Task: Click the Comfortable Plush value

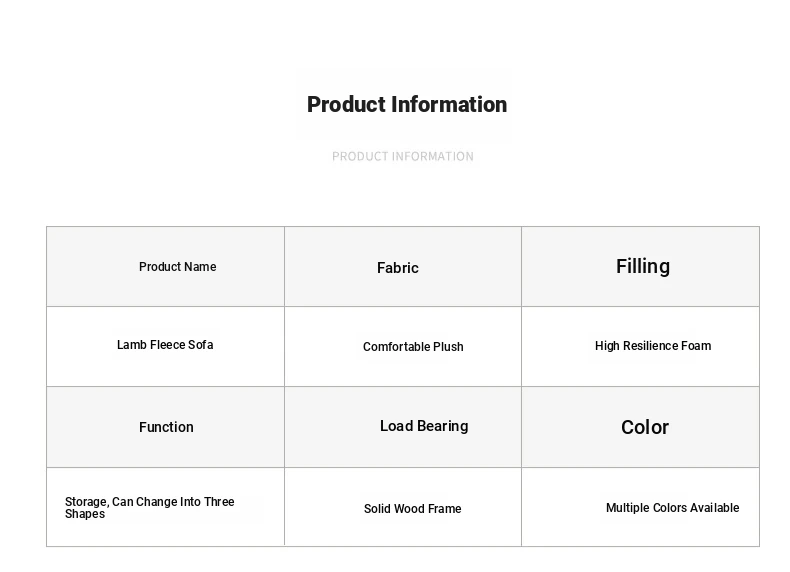Action: click(x=413, y=347)
